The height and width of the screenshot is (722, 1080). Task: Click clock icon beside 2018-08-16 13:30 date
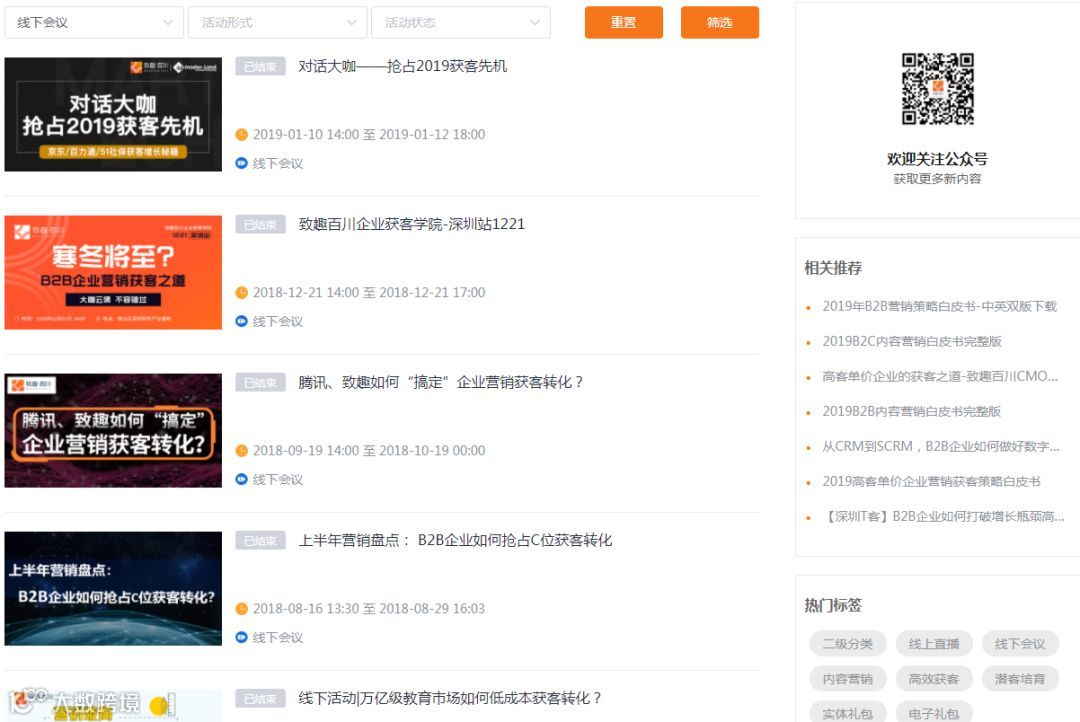241,609
